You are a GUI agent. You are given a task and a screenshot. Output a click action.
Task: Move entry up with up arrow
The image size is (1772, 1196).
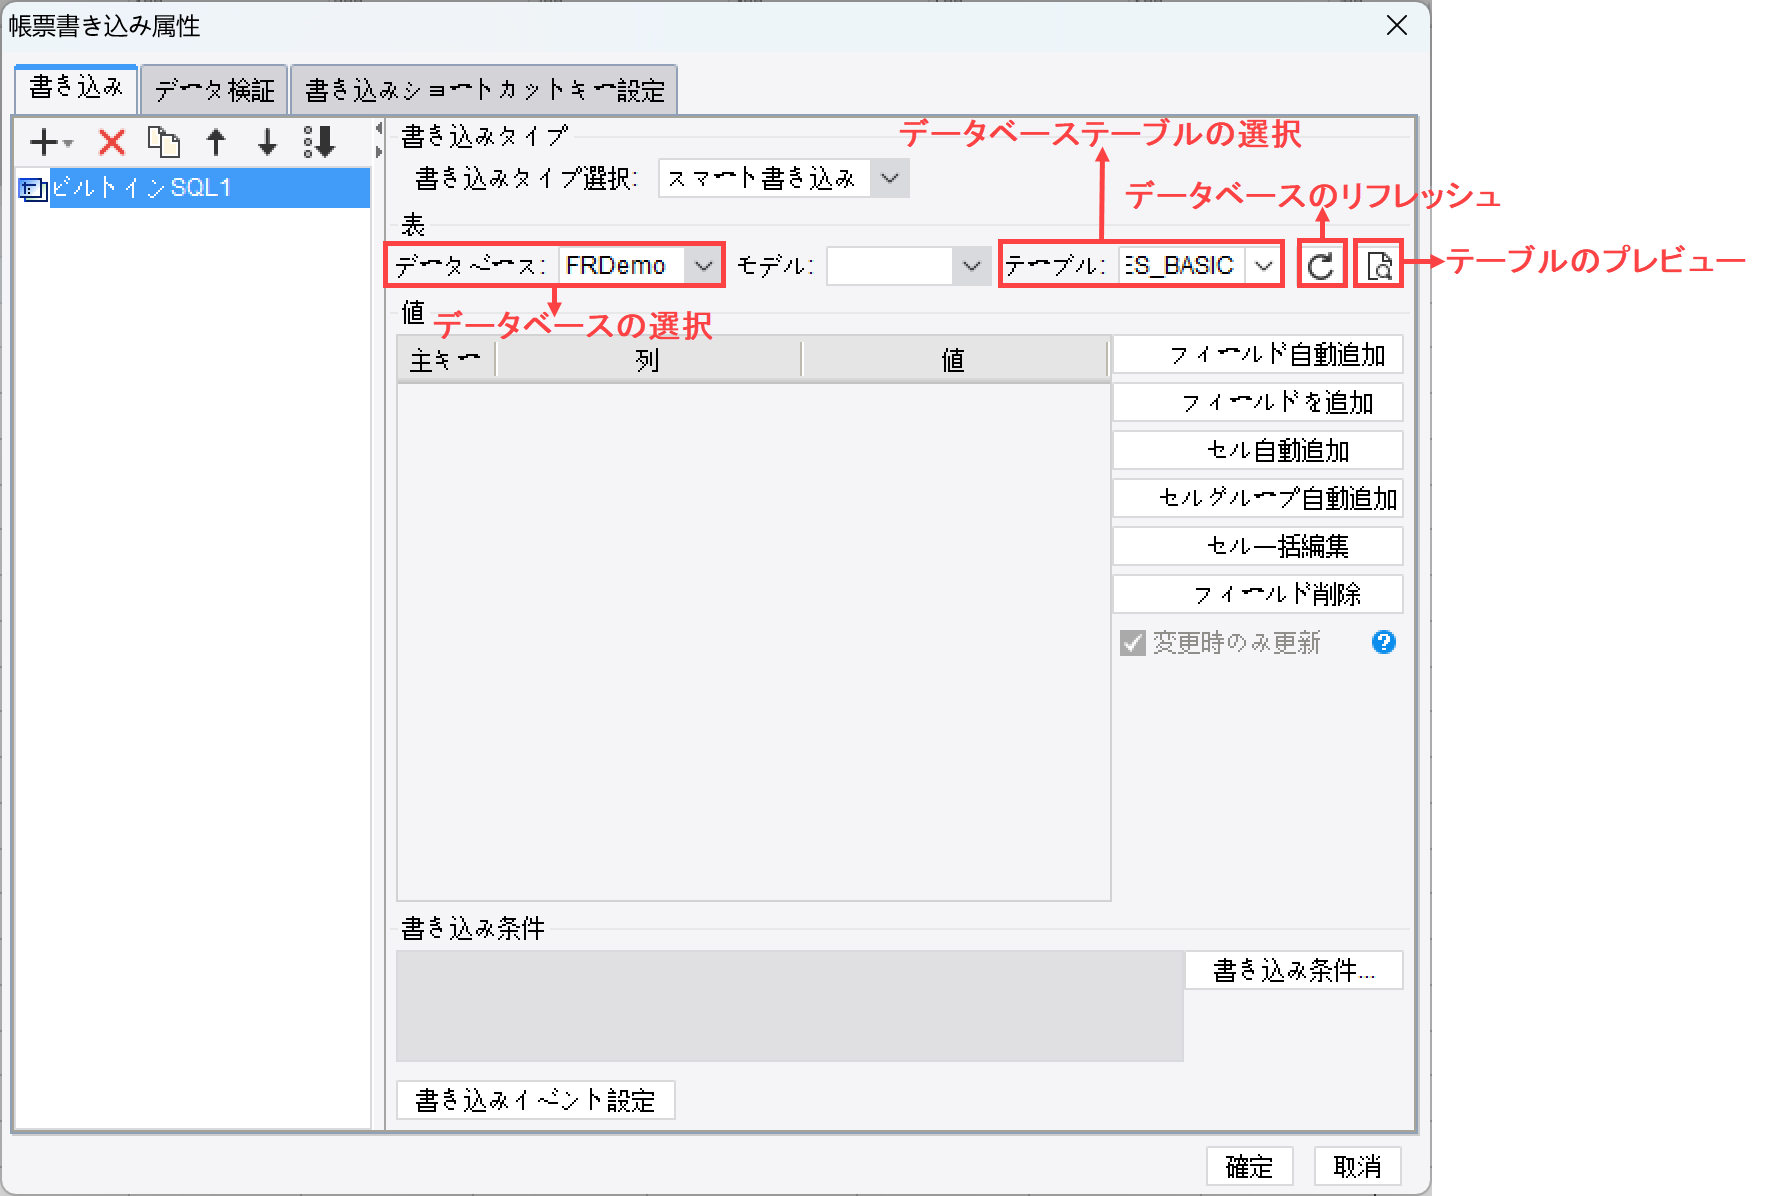(216, 143)
